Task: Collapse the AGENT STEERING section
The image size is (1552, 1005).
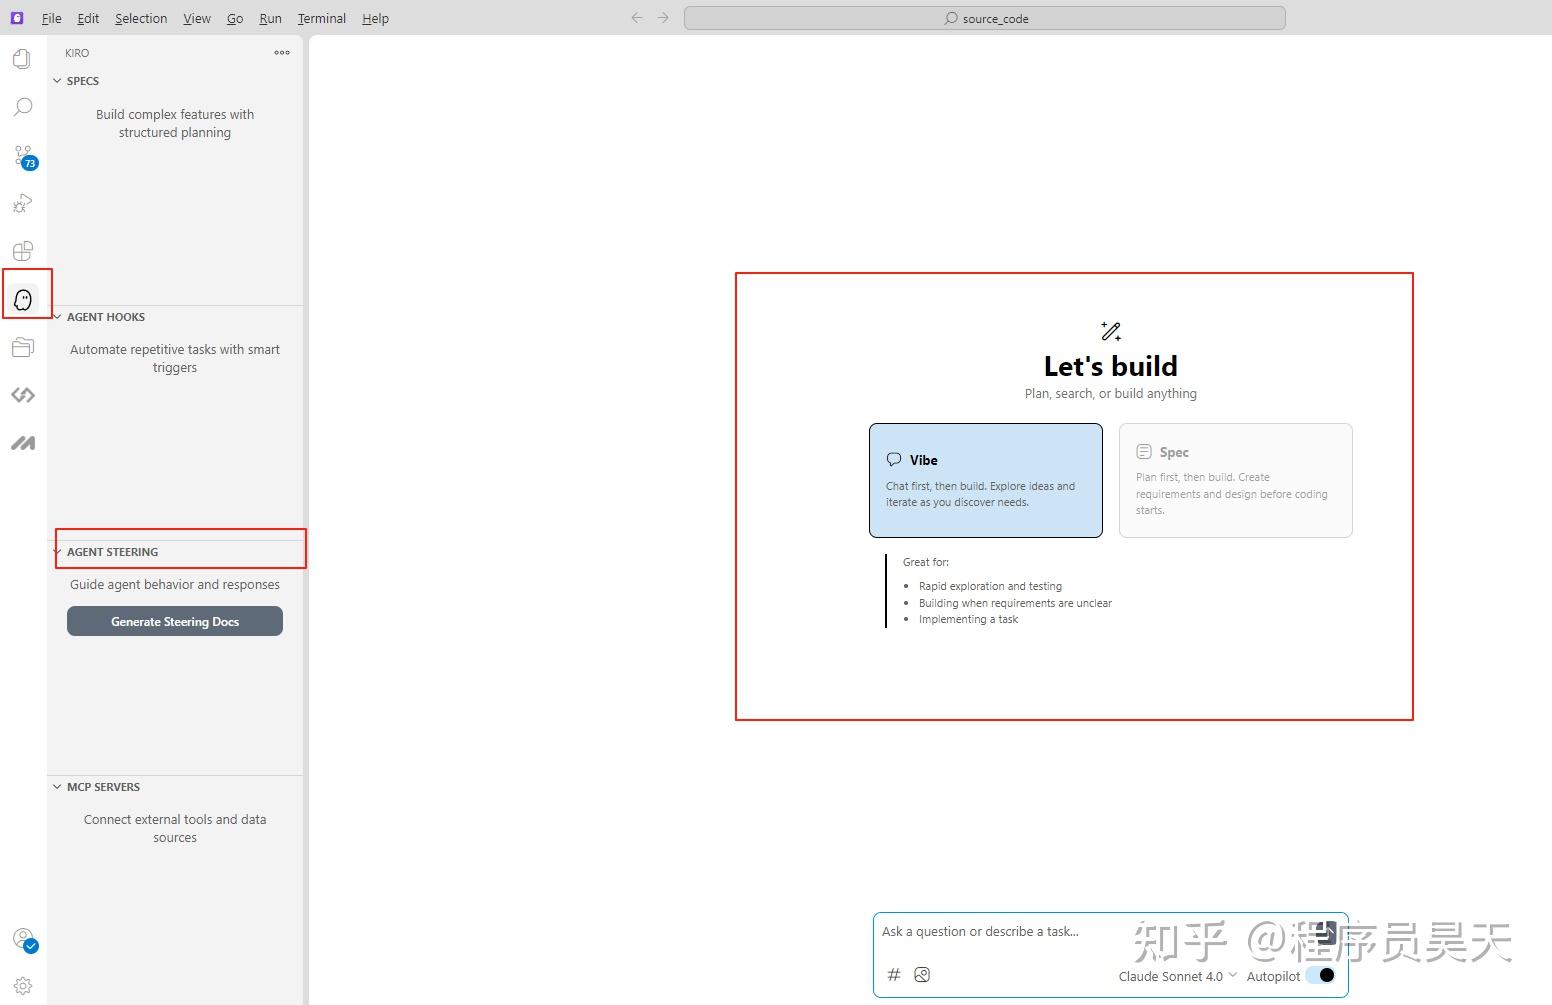Action: click(57, 551)
